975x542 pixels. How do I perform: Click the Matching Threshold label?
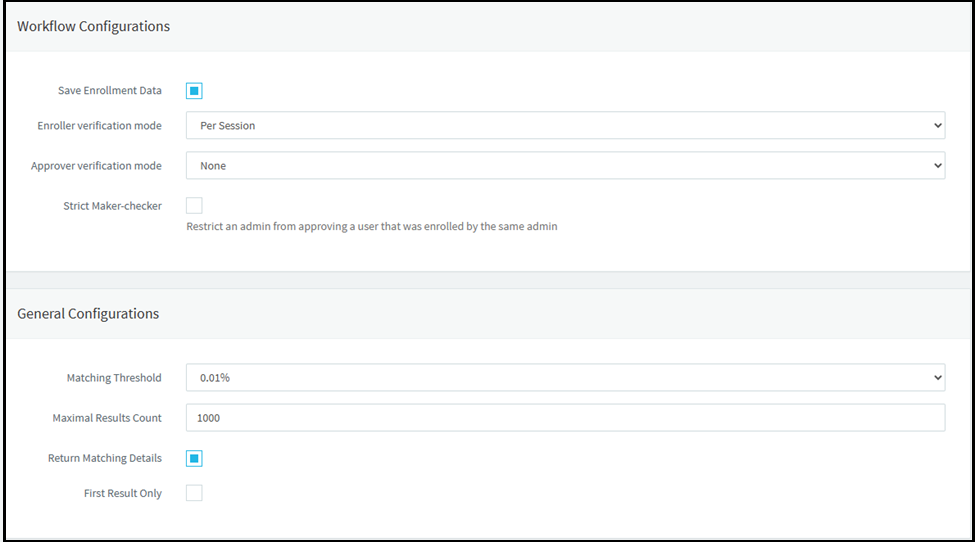click(x=113, y=378)
